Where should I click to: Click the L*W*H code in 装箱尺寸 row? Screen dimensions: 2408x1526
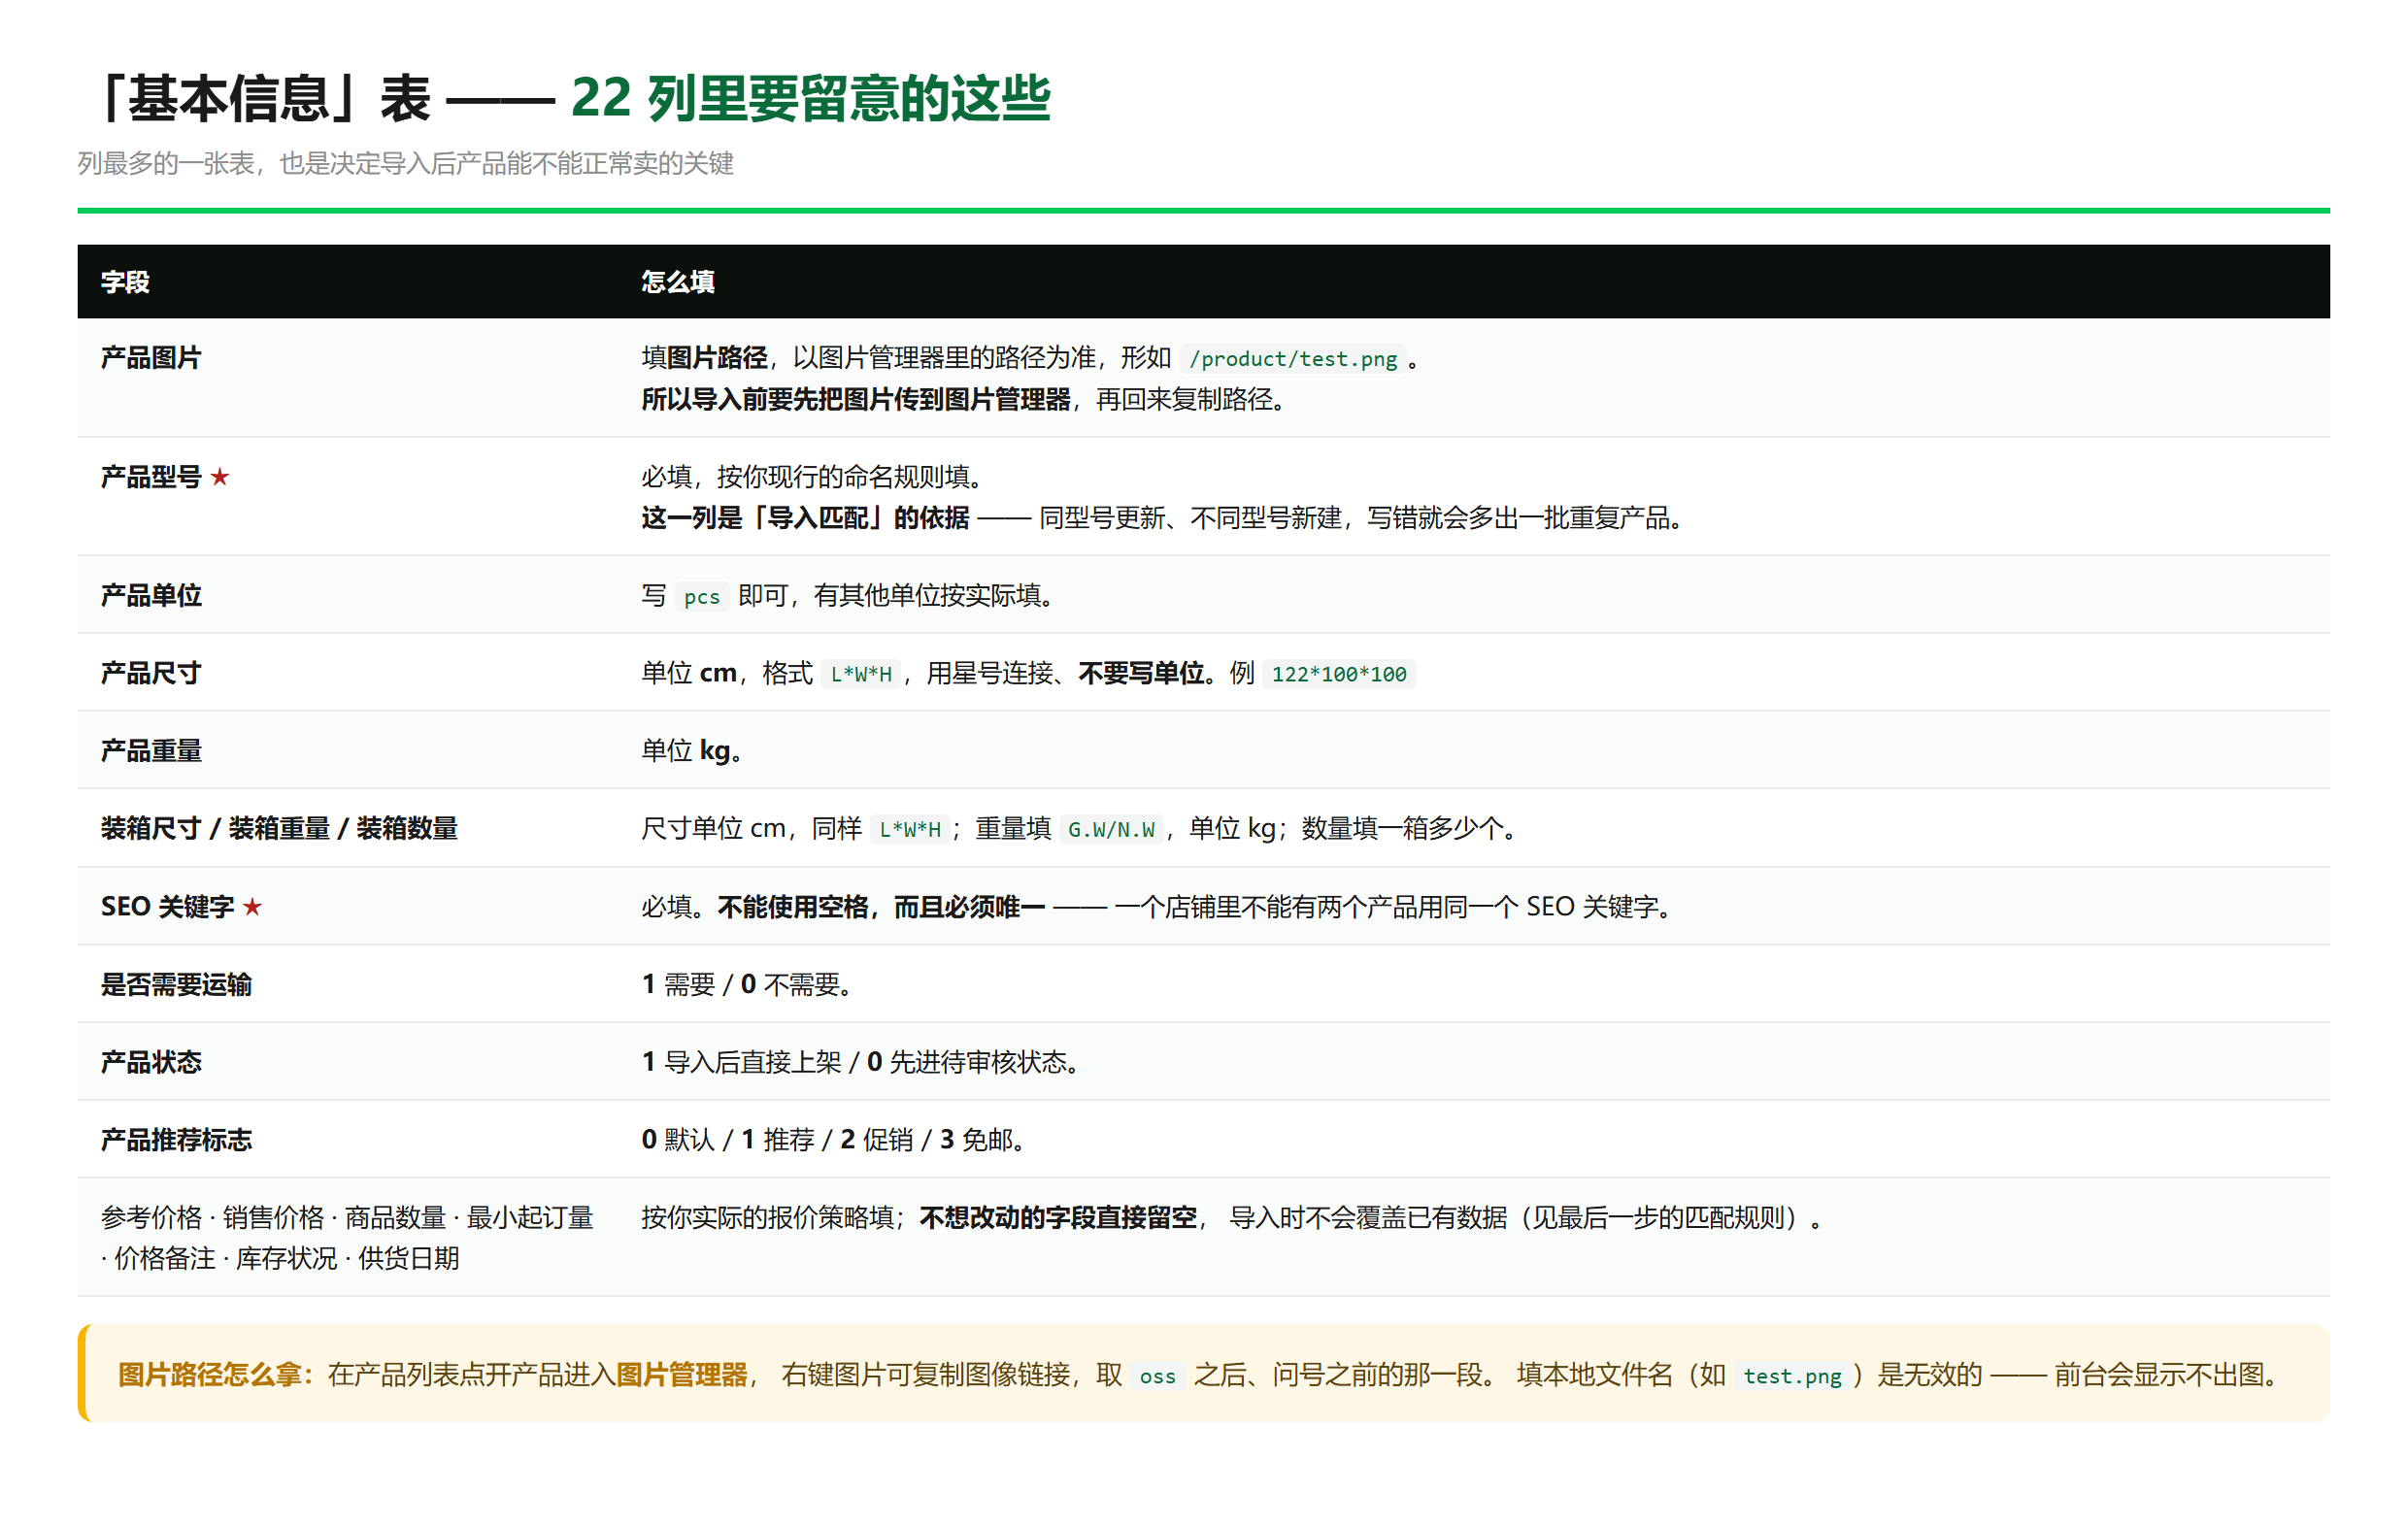(910, 829)
